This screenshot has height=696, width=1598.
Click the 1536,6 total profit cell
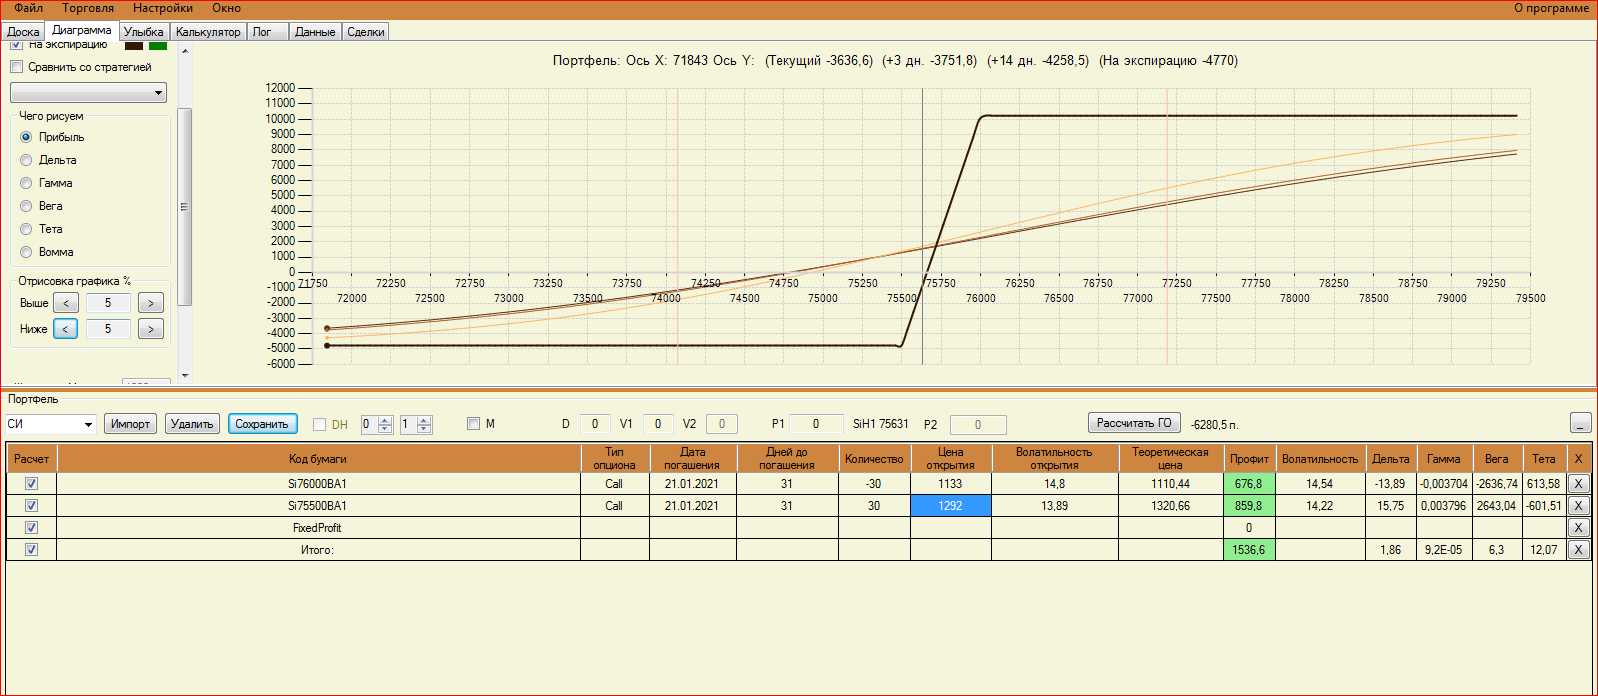click(x=1249, y=549)
